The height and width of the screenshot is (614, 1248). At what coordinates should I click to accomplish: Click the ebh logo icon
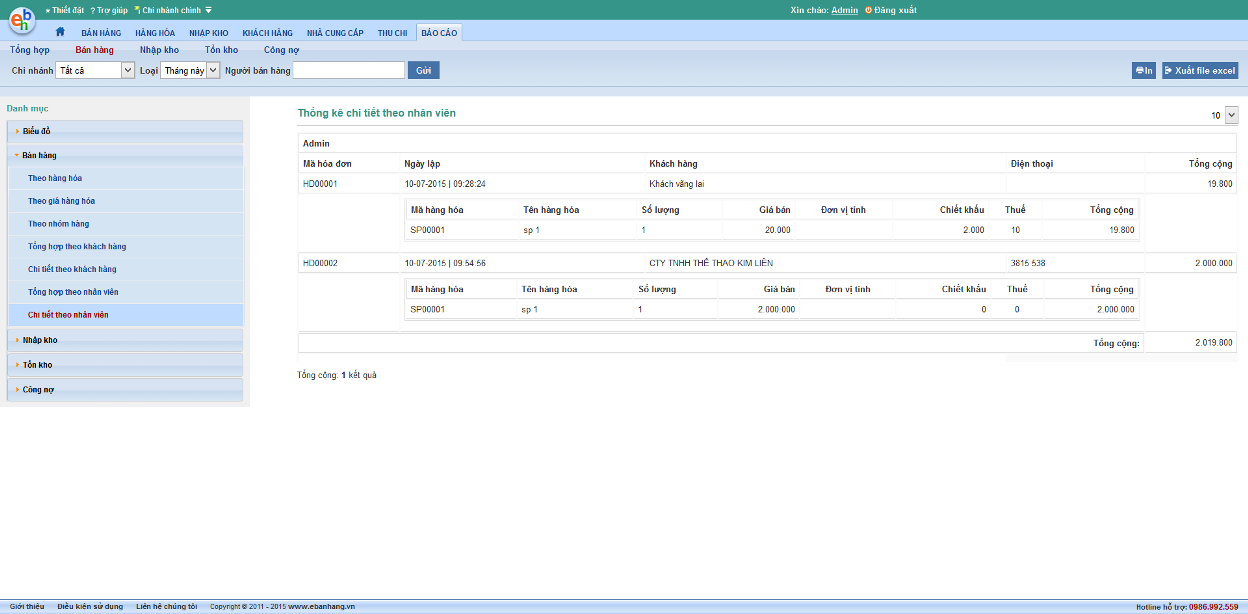coord(22,22)
